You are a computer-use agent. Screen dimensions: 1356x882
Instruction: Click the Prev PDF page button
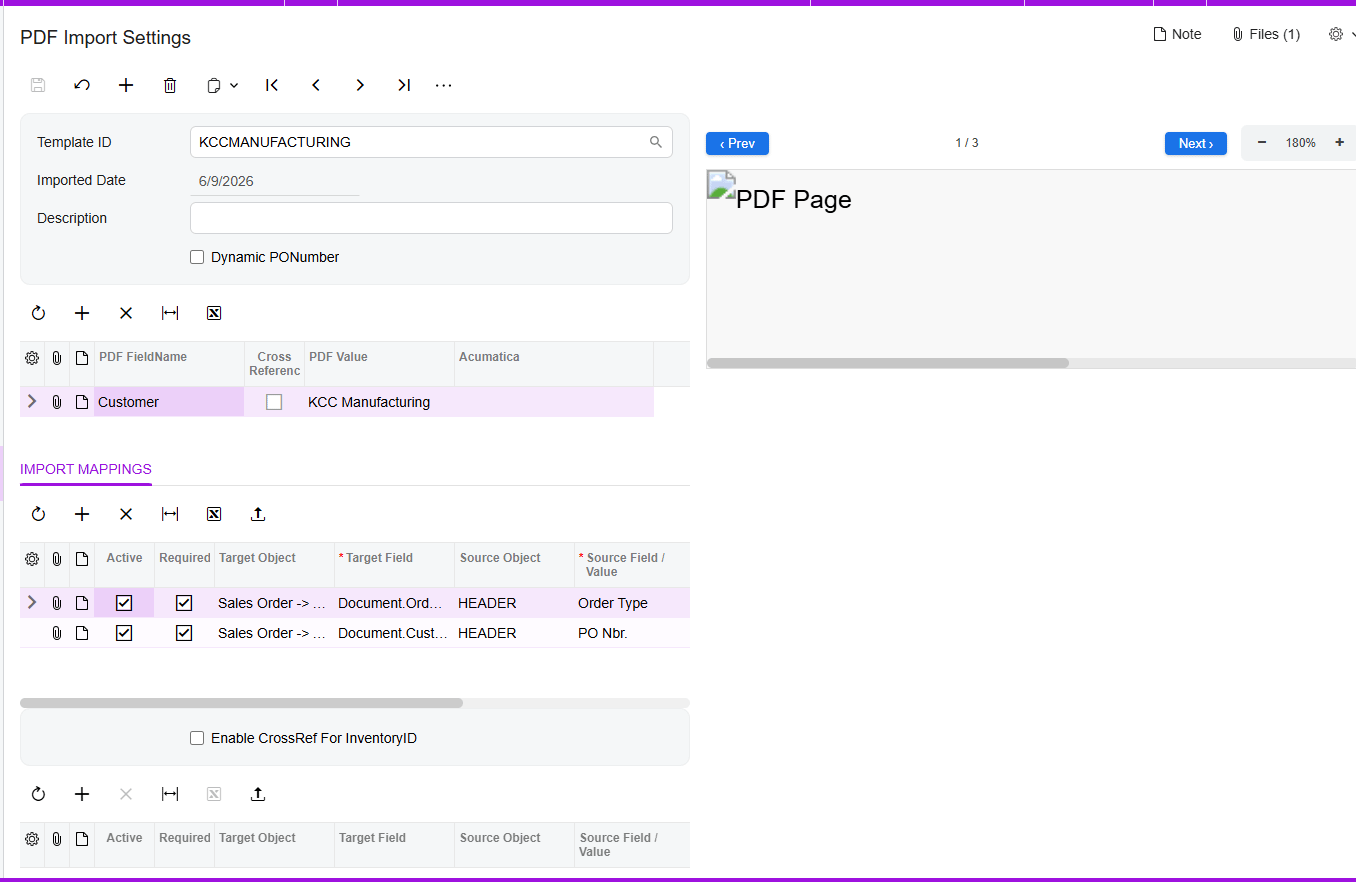[737, 143]
